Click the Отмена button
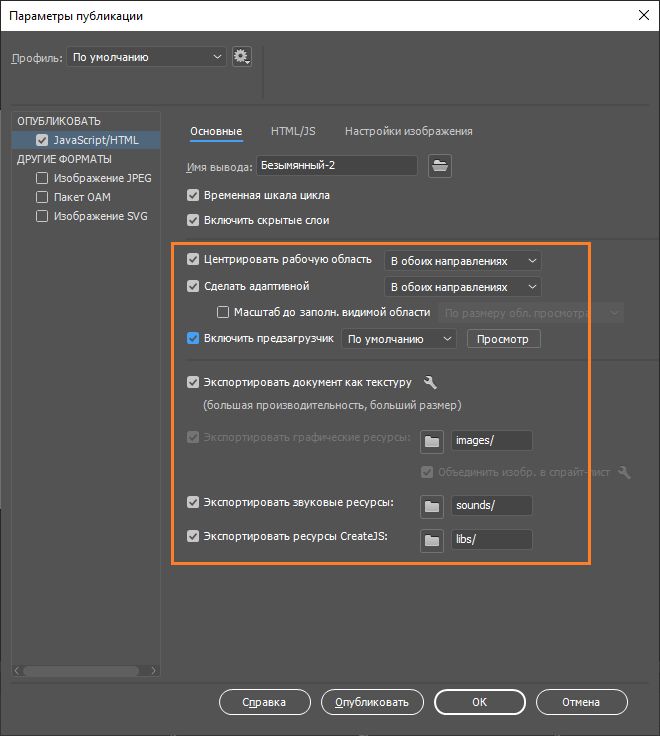 [x=582, y=702]
